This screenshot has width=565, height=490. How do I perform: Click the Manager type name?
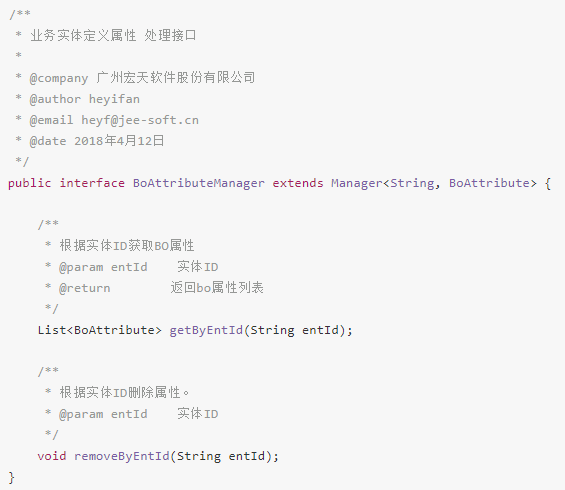click(x=356, y=183)
